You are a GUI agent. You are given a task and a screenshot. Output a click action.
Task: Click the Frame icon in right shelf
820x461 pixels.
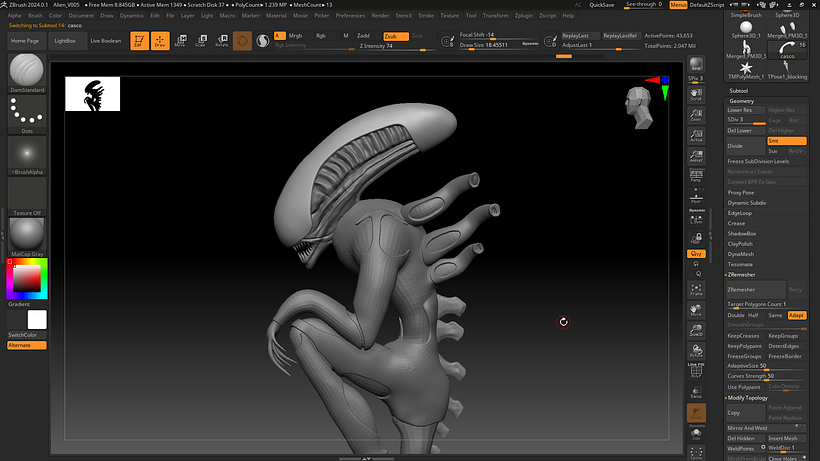696,290
